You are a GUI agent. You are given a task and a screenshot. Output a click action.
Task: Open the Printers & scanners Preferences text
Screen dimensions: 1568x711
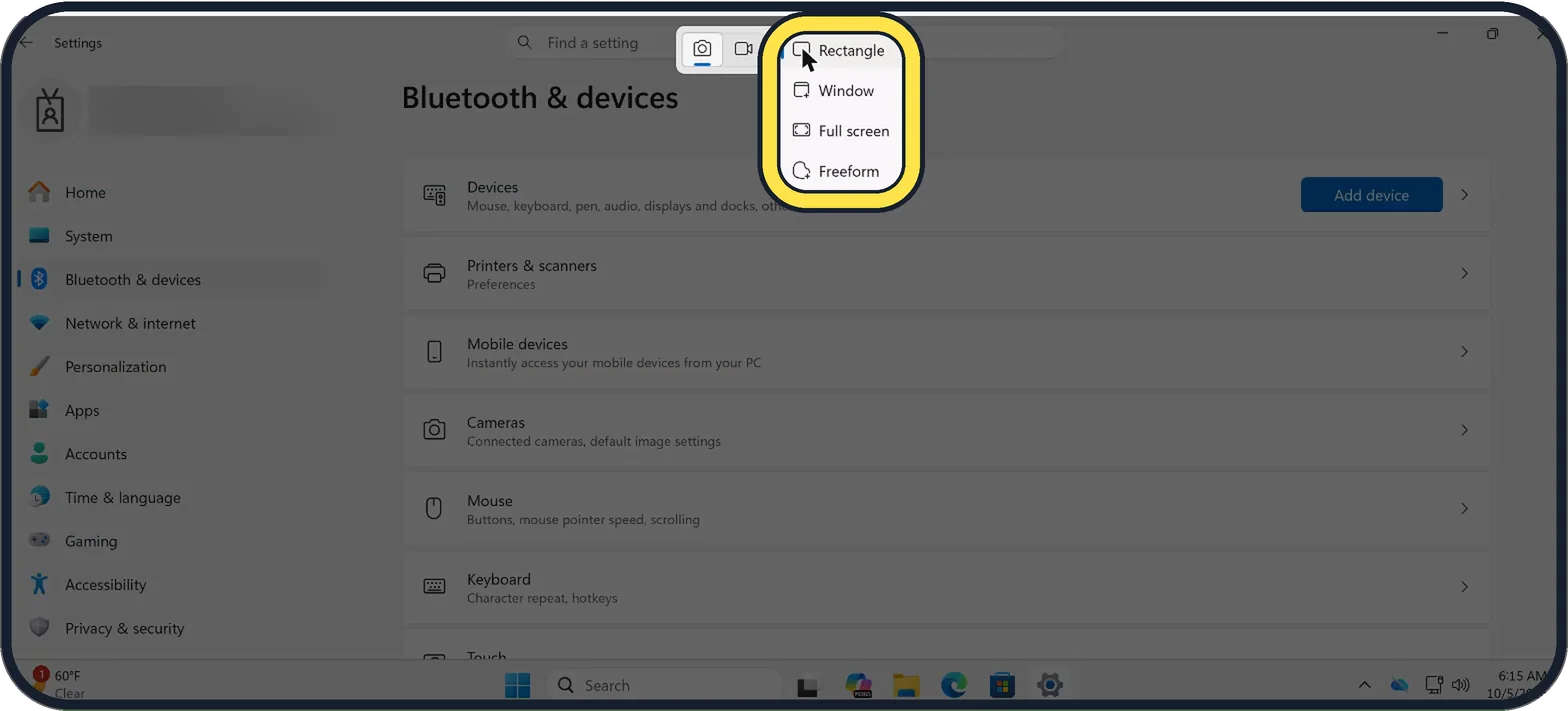click(x=501, y=285)
